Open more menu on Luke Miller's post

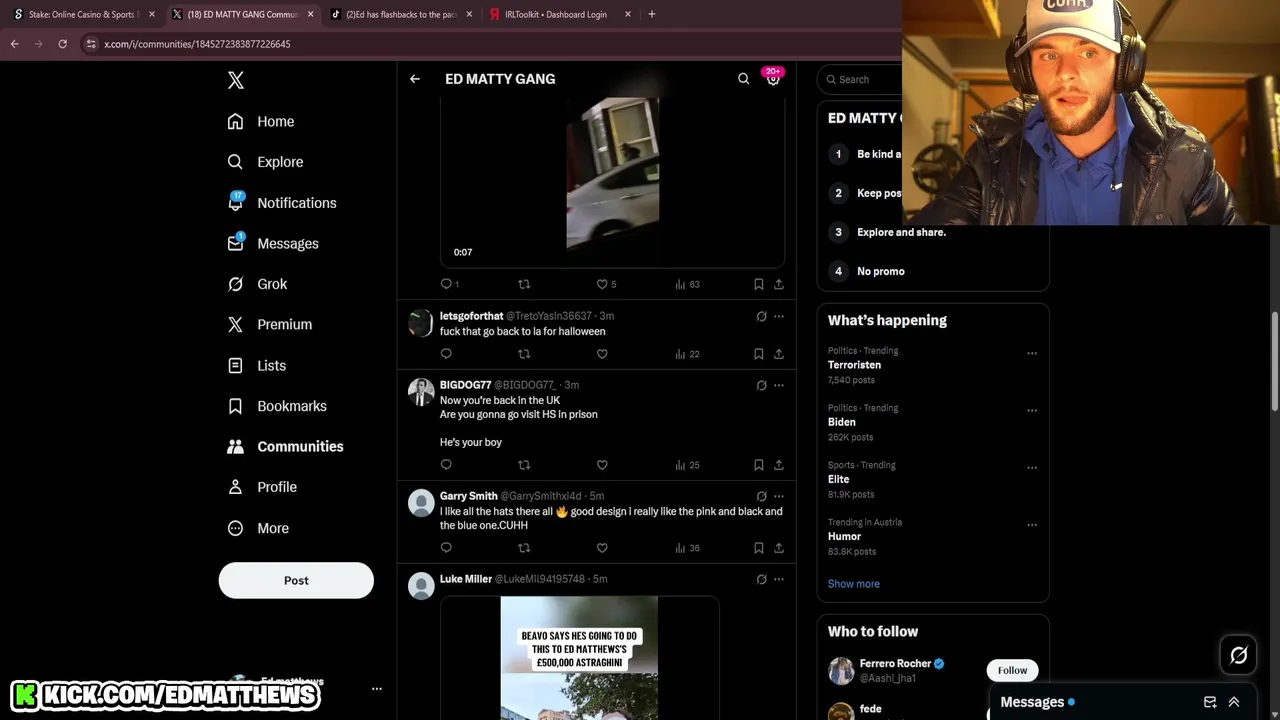click(779, 579)
